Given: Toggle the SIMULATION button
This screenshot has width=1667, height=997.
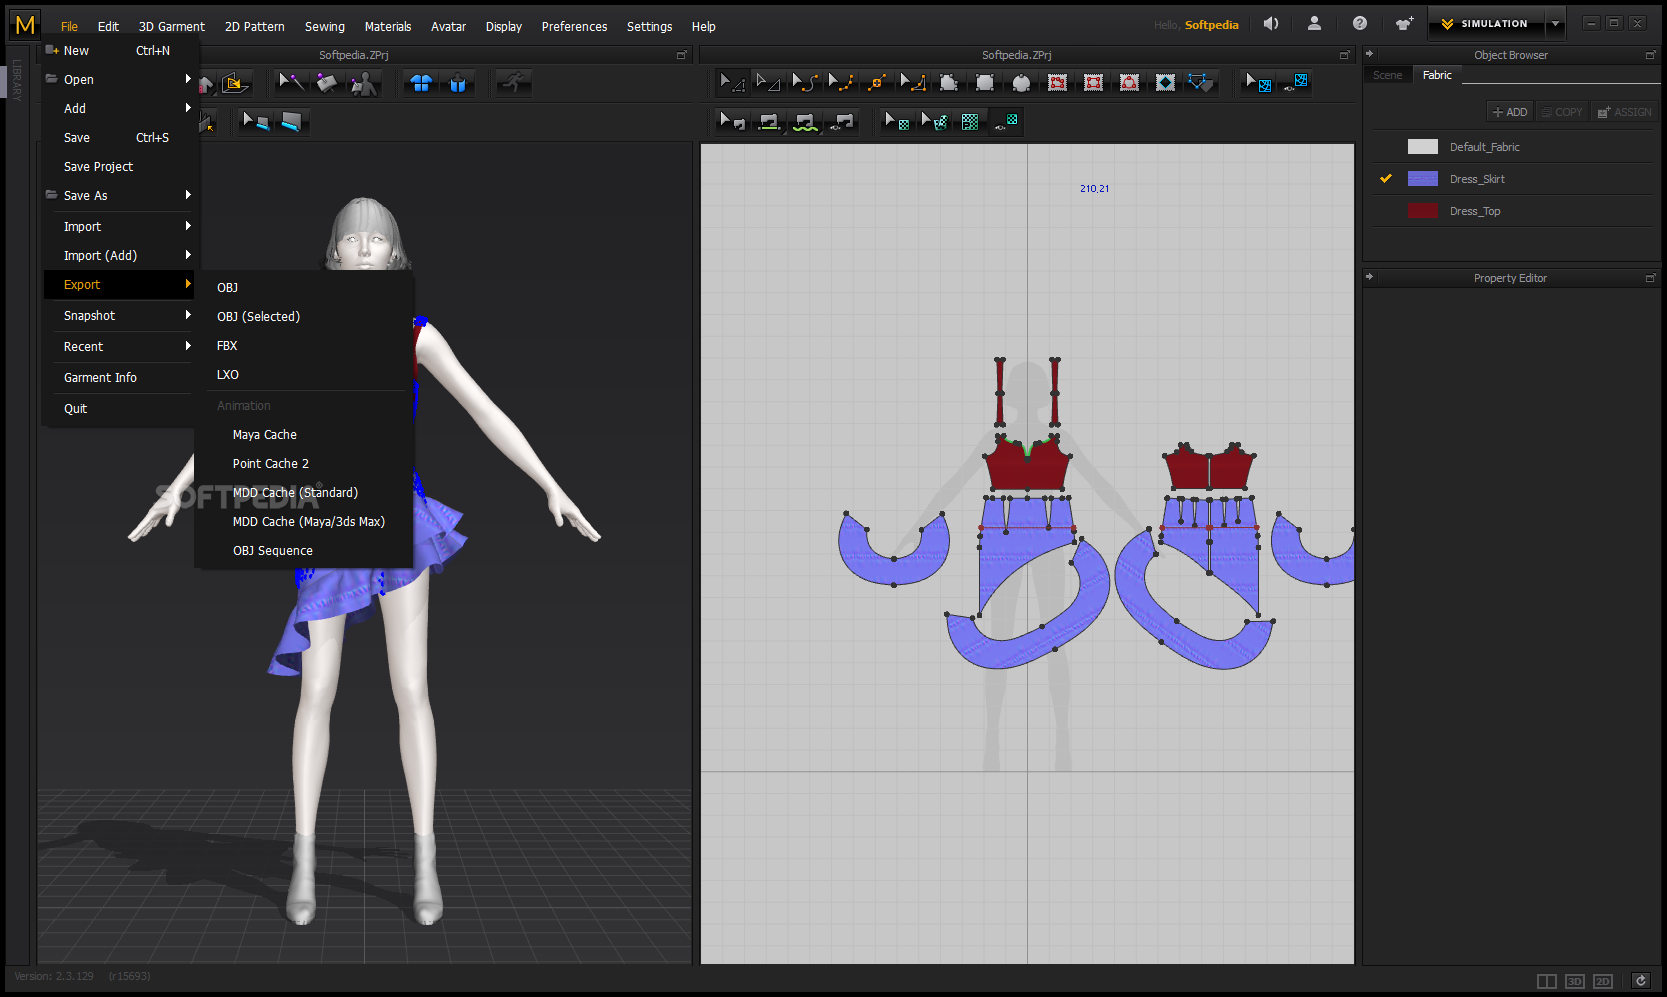Looking at the screenshot, I should (1486, 24).
